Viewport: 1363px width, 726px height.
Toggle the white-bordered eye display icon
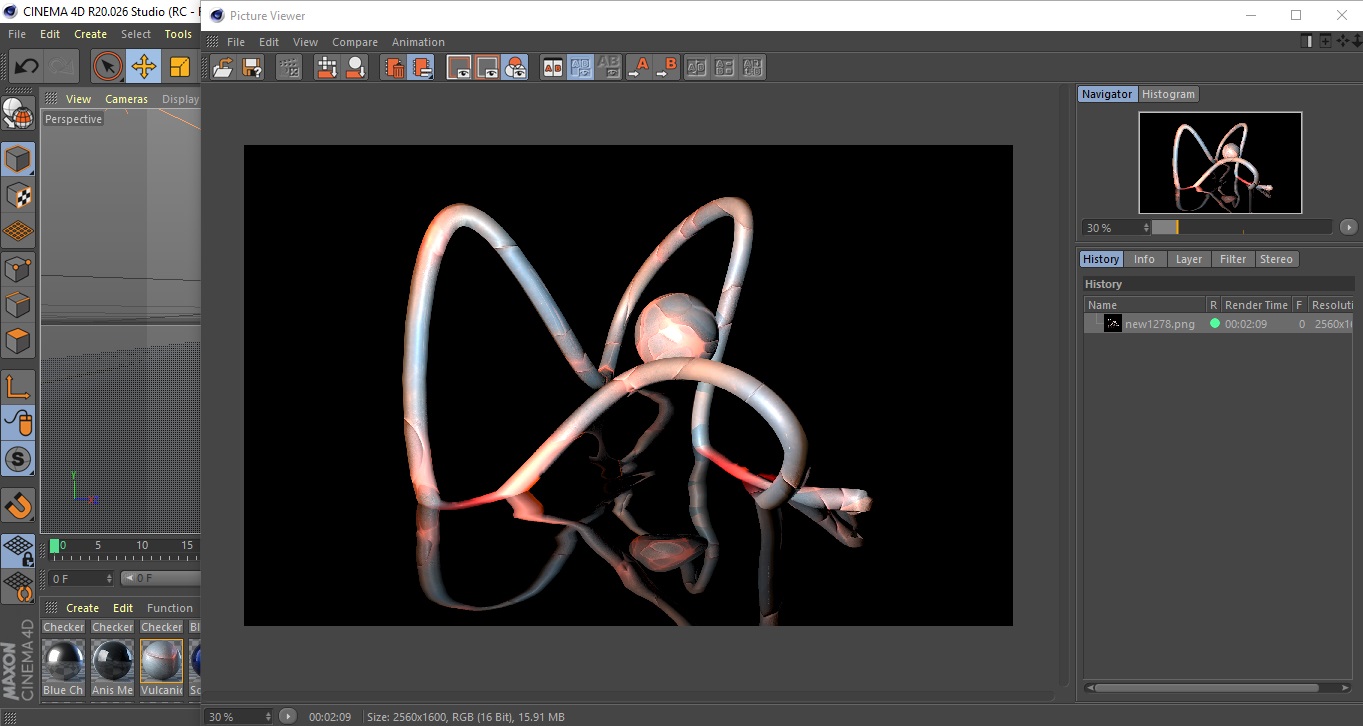coord(459,67)
